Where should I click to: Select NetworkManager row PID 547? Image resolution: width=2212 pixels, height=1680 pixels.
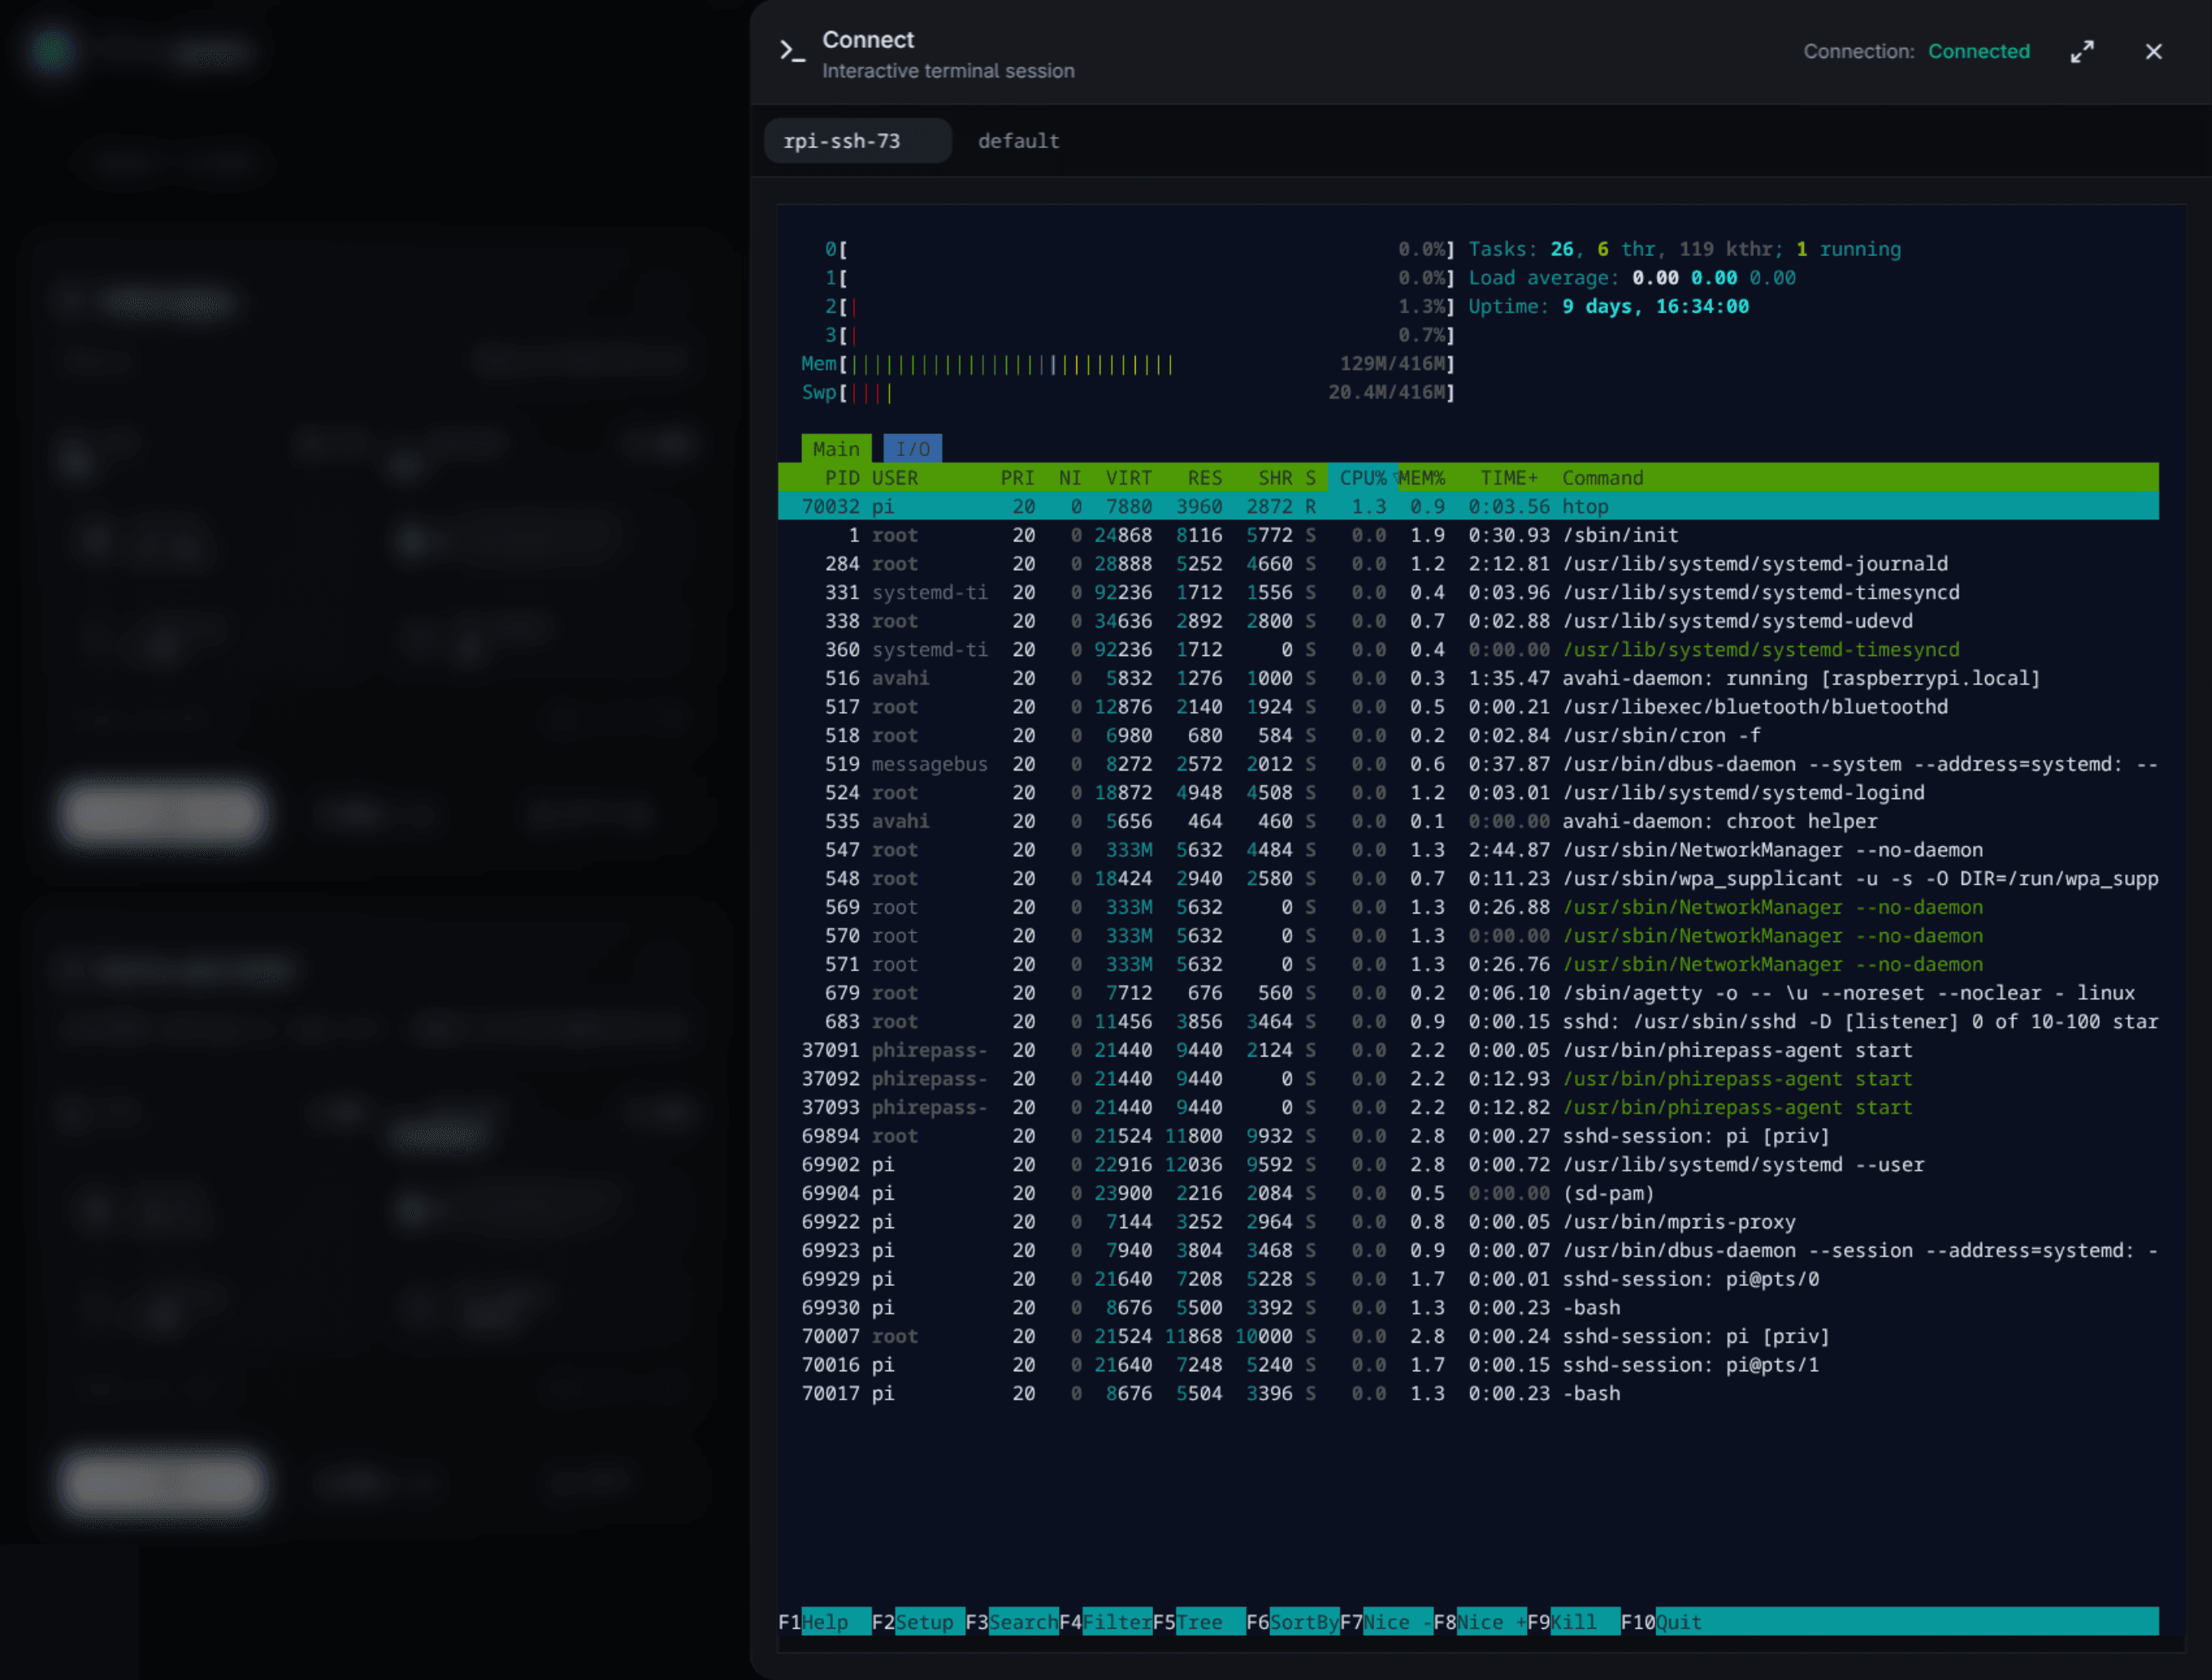point(1468,850)
